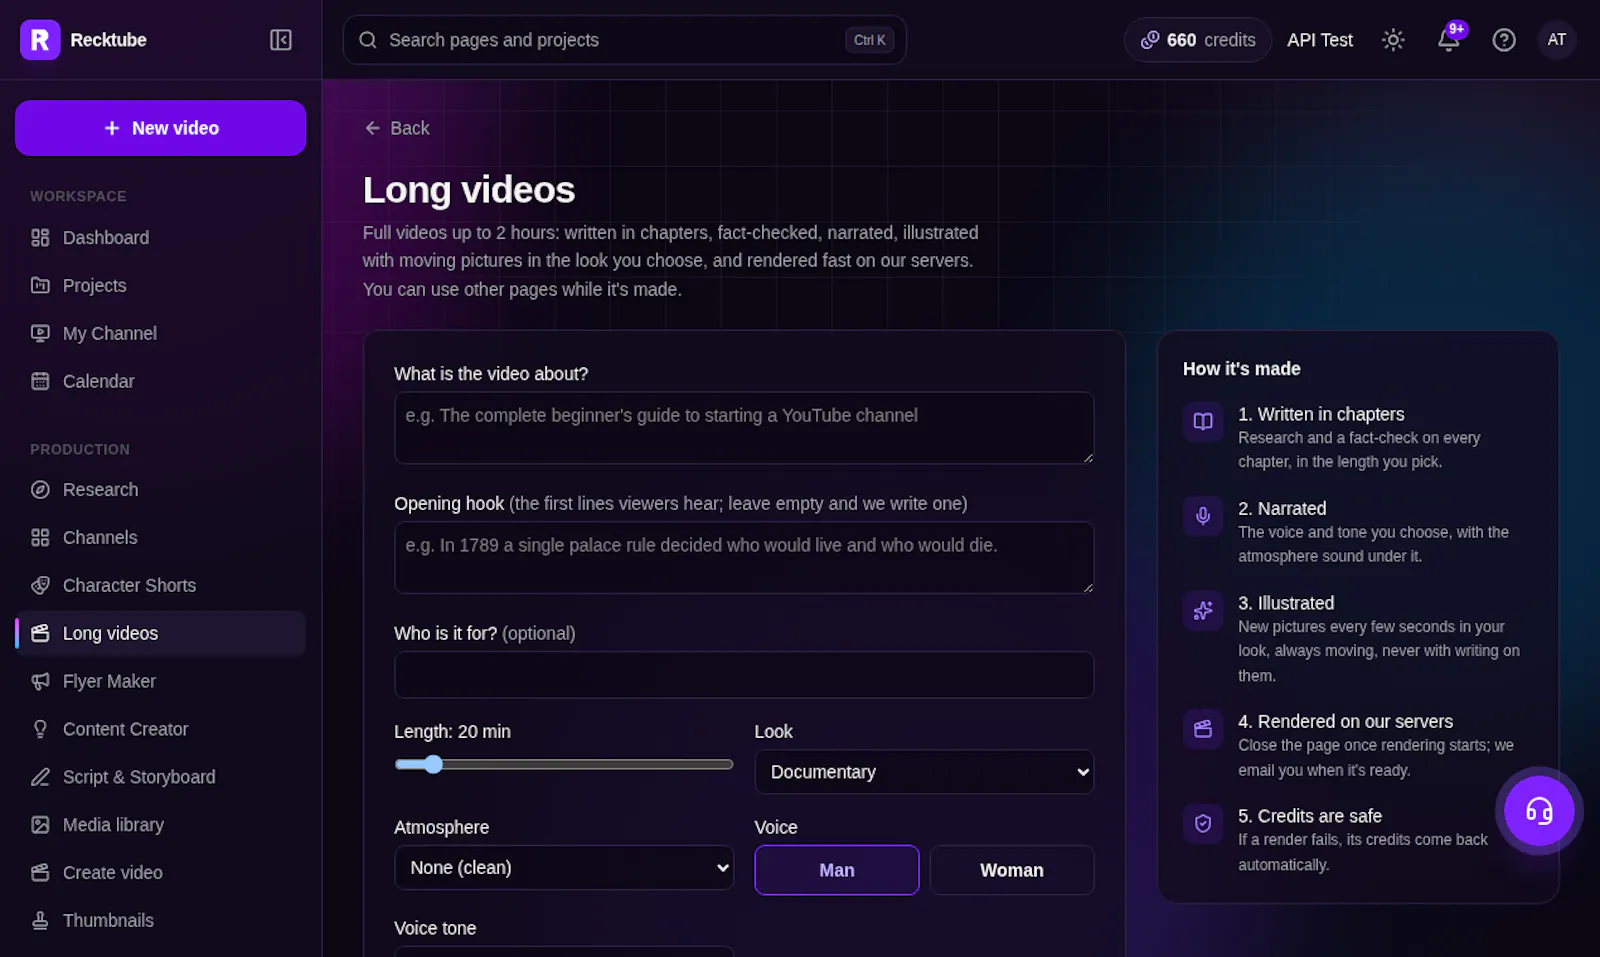Go back using the Back link
1600x957 pixels.
[397, 128]
